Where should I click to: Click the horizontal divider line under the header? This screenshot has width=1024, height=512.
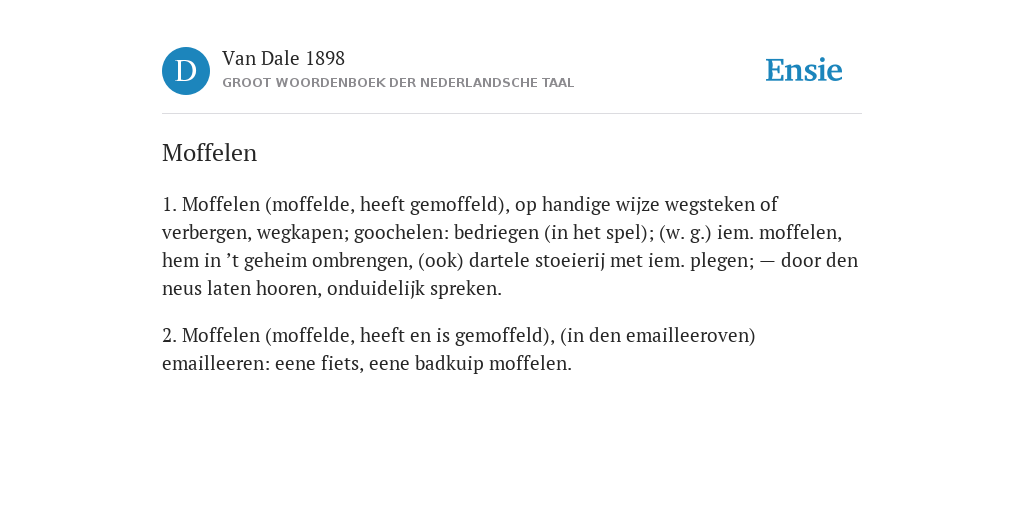click(512, 114)
